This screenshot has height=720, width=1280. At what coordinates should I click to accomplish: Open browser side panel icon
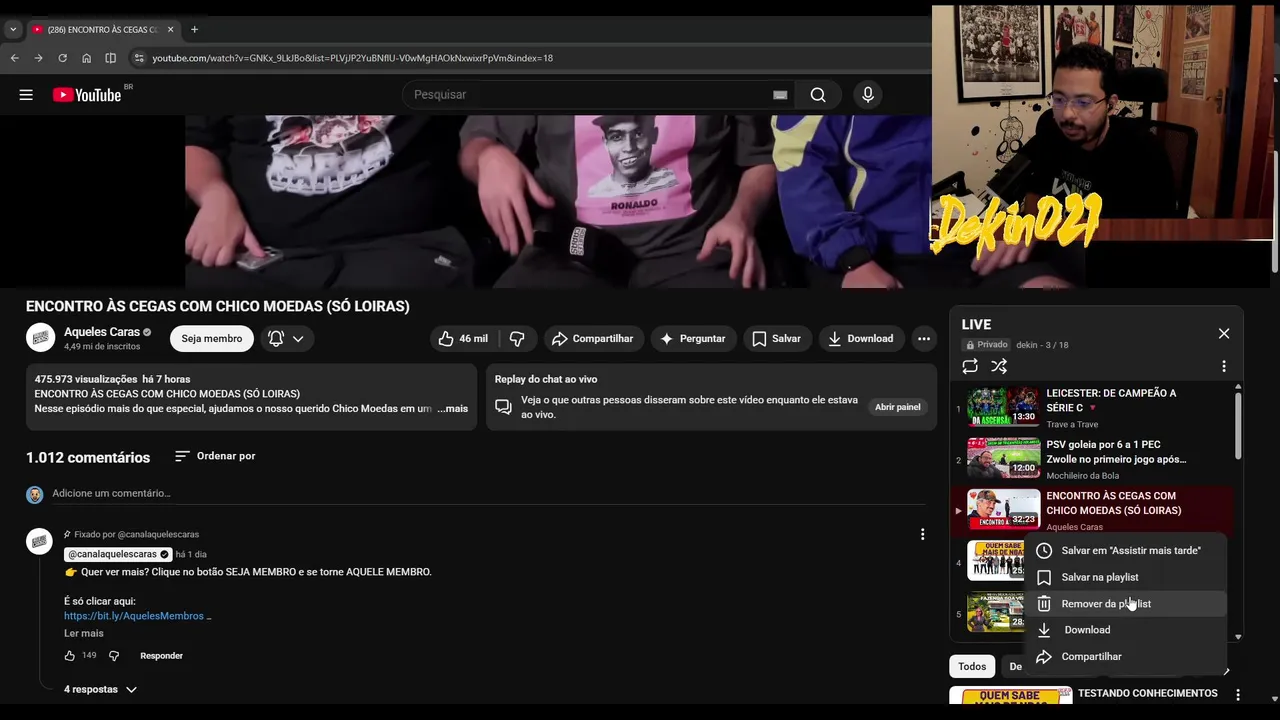tap(111, 58)
